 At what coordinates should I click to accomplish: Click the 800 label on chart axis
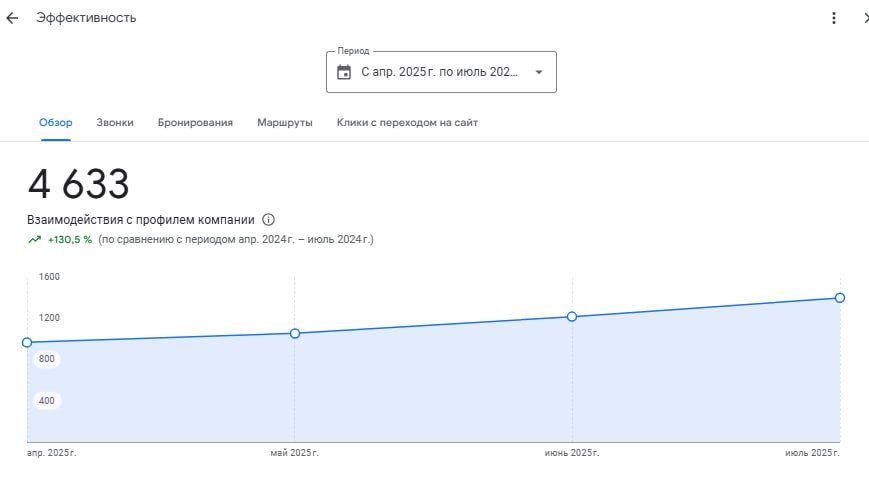pyautogui.click(x=47, y=359)
